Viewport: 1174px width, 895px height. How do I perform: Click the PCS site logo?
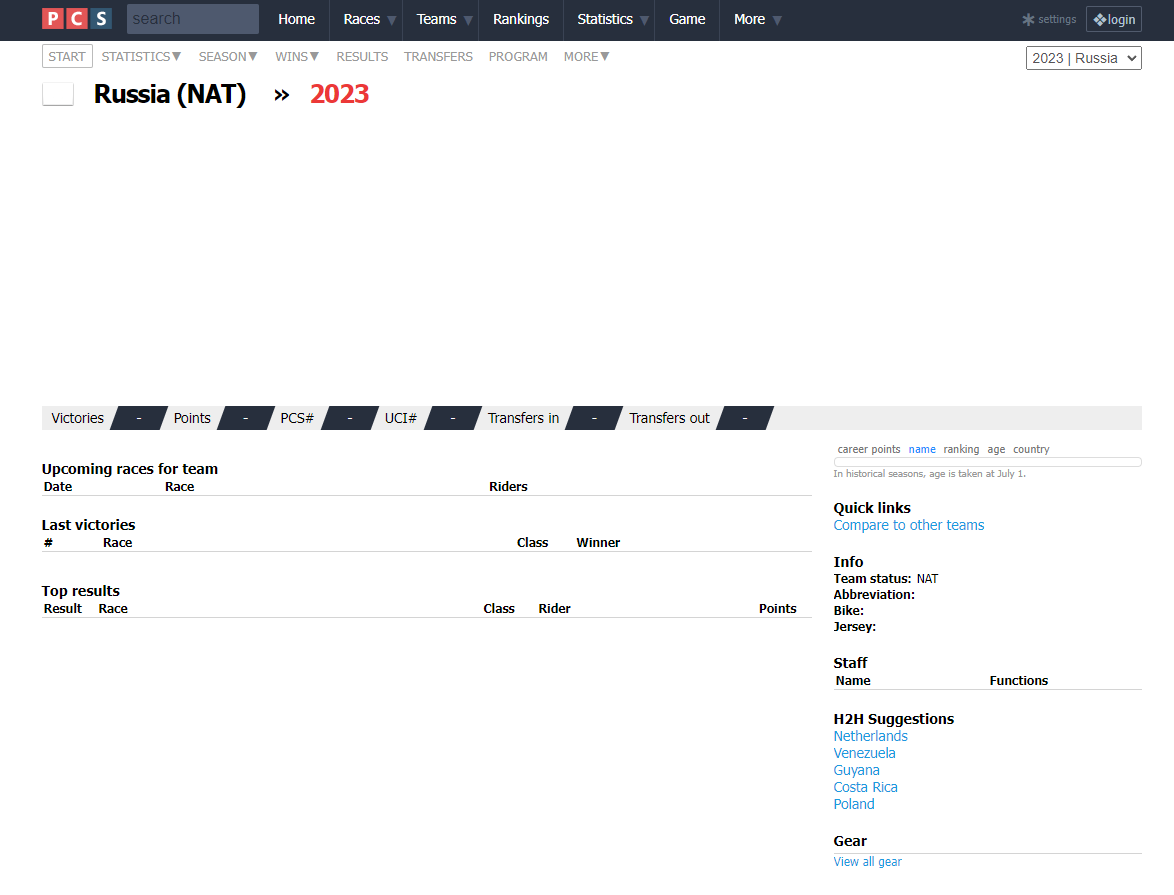pos(77,19)
